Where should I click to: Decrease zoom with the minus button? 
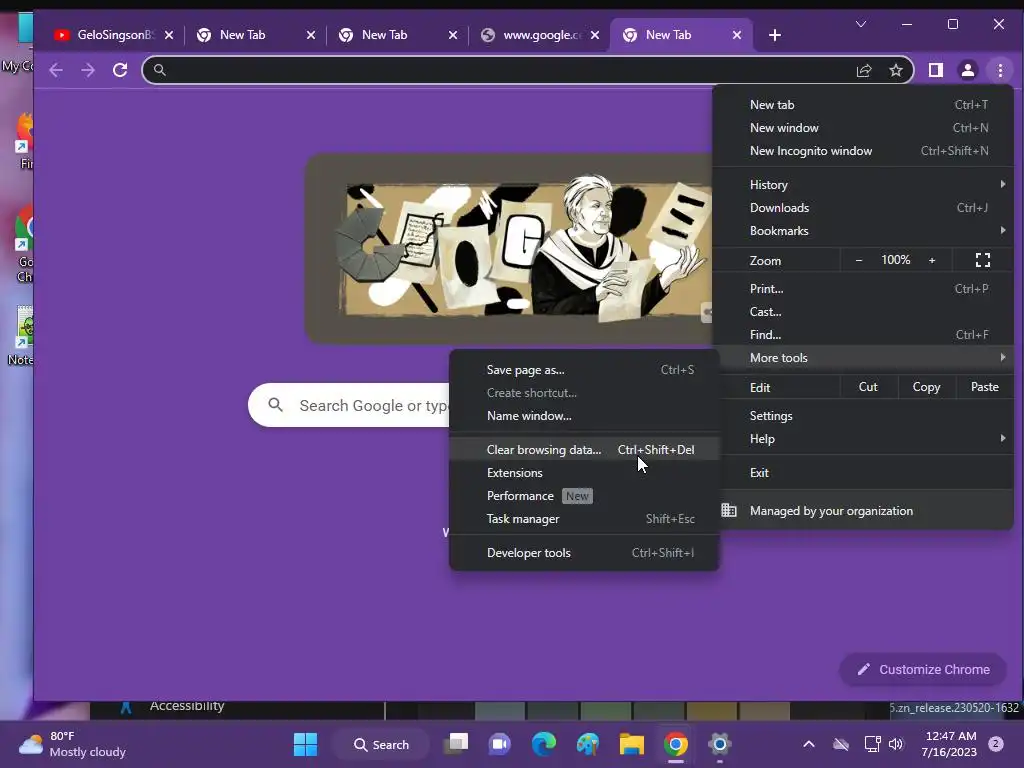[859, 260]
